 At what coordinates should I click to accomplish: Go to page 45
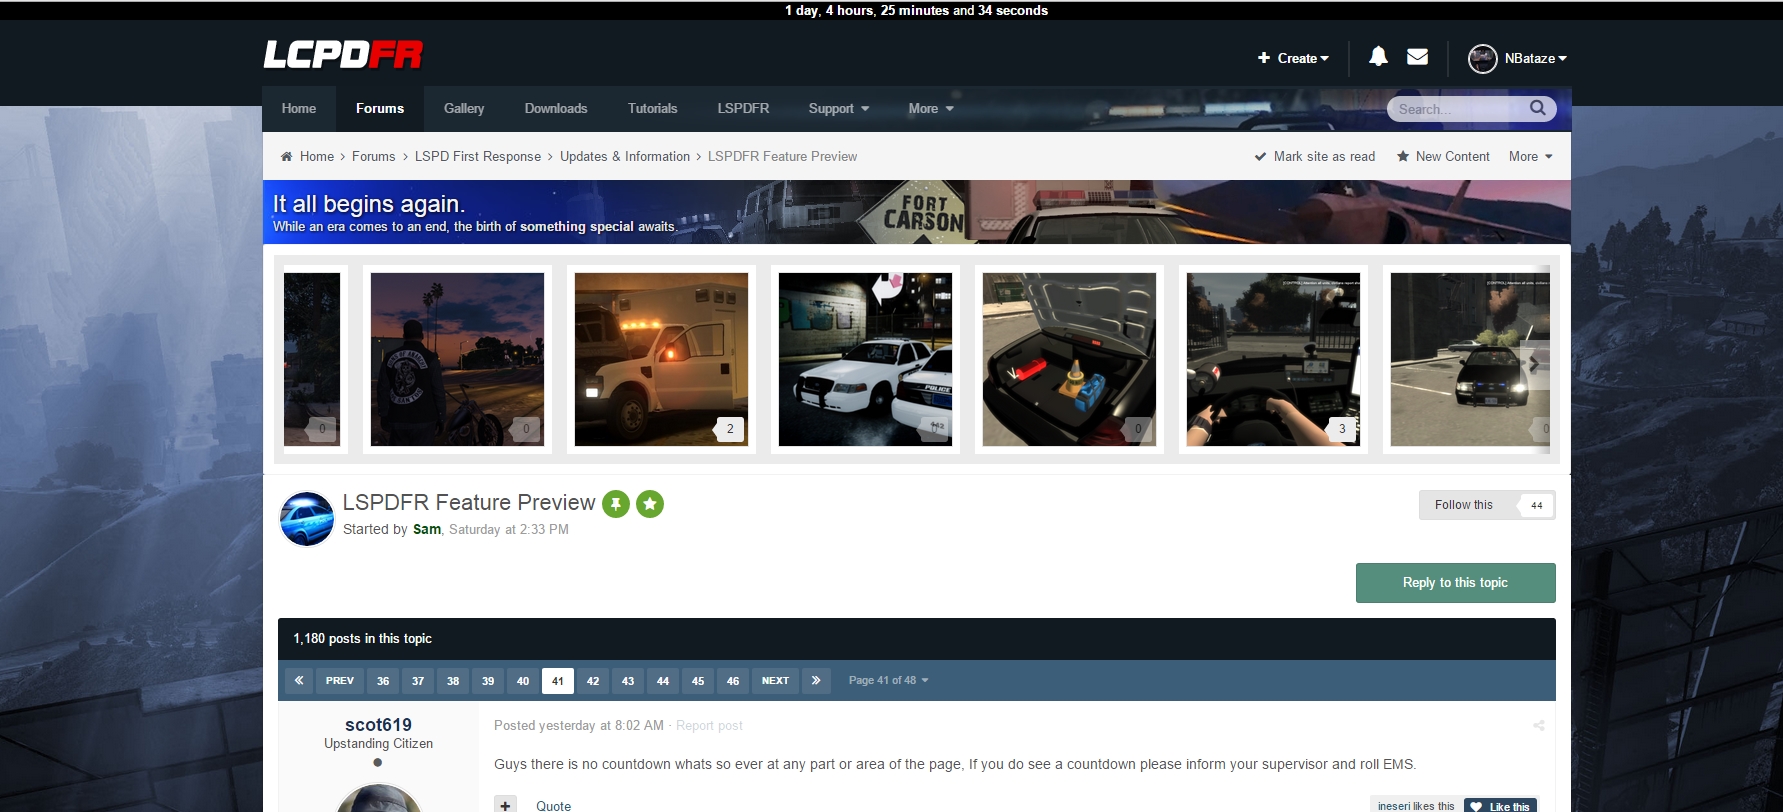[698, 681]
